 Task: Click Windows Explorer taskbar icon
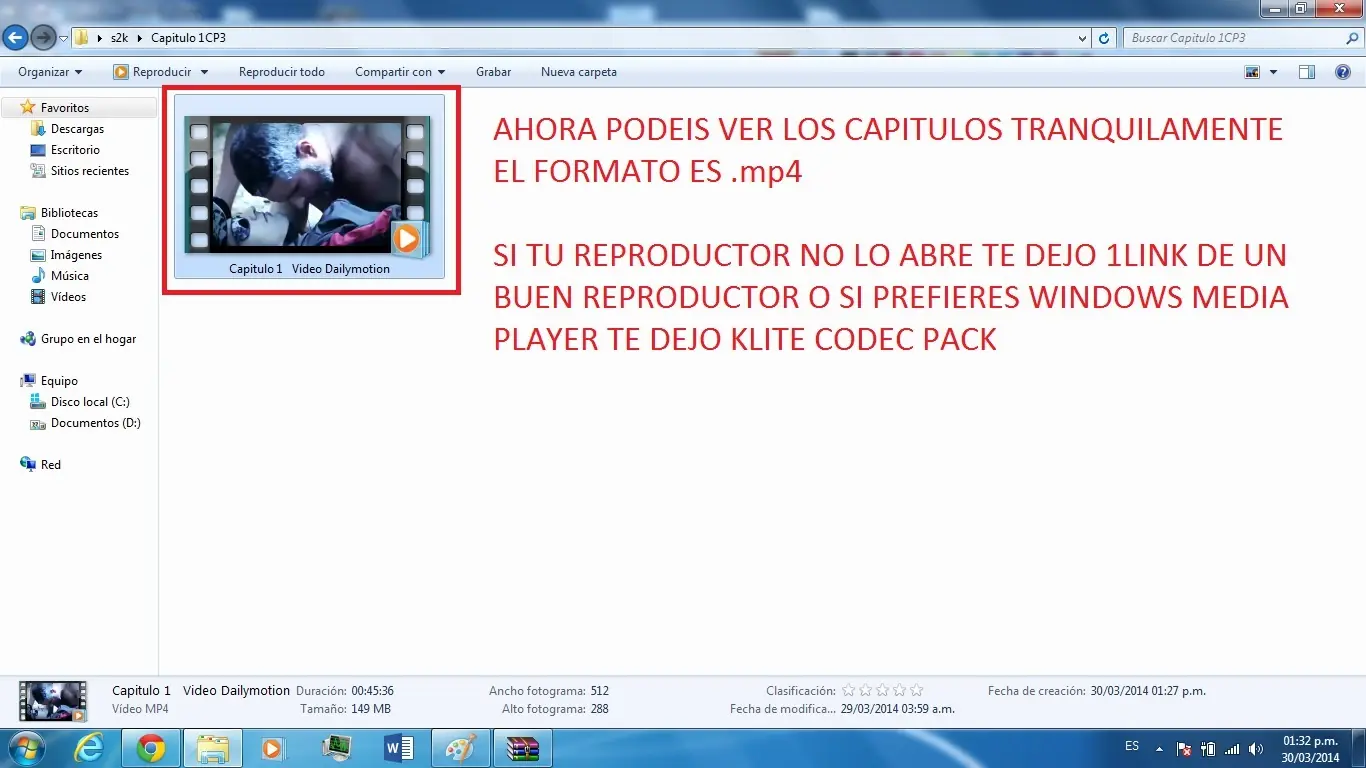[213, 748]
